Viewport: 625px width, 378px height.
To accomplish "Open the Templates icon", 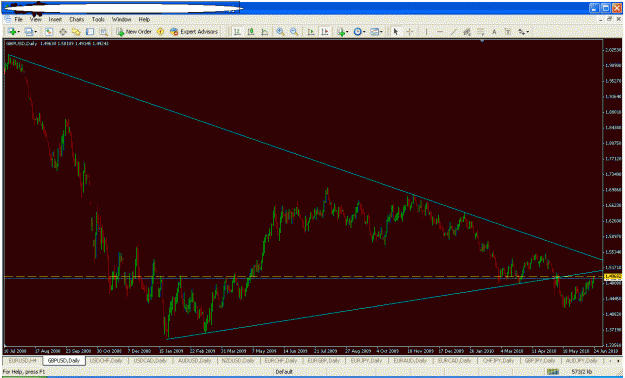I will click(374, 32).
